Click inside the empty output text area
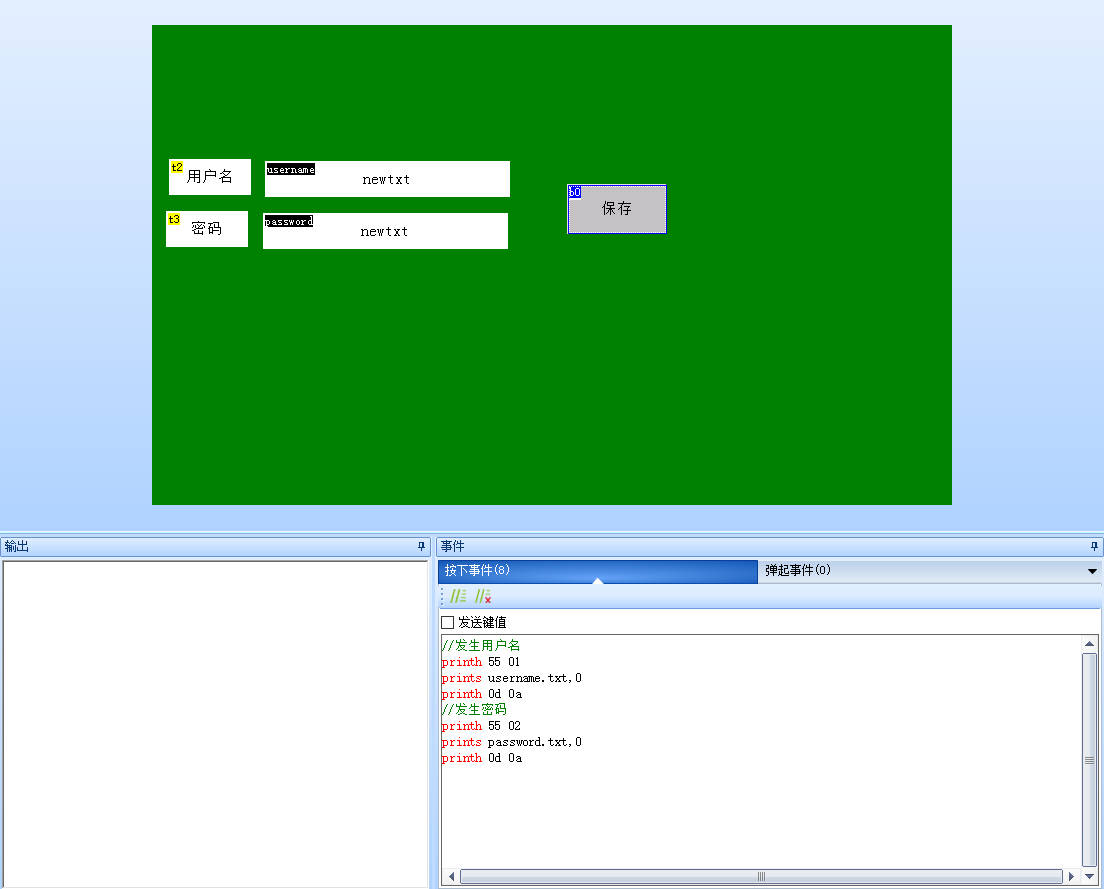Image resolution: width=1104 pixels, height=889 pixels. pos(215,720)
